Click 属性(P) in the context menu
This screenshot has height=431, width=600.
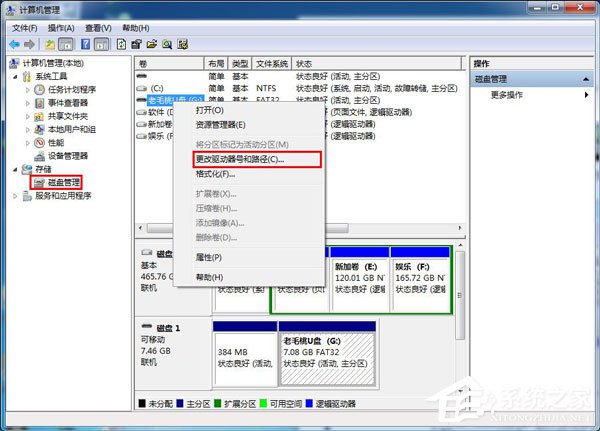point(209,257)
